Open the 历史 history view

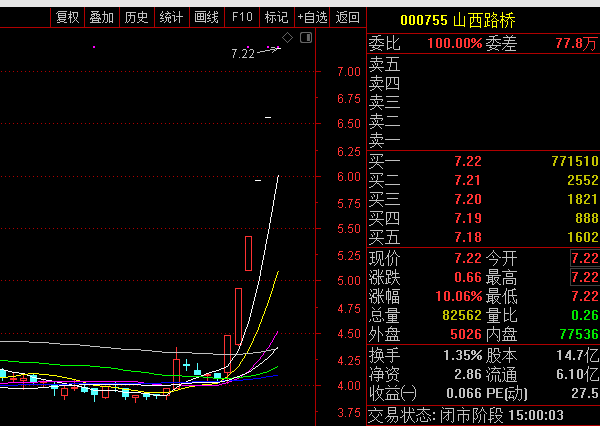click(x=136, y=17)
